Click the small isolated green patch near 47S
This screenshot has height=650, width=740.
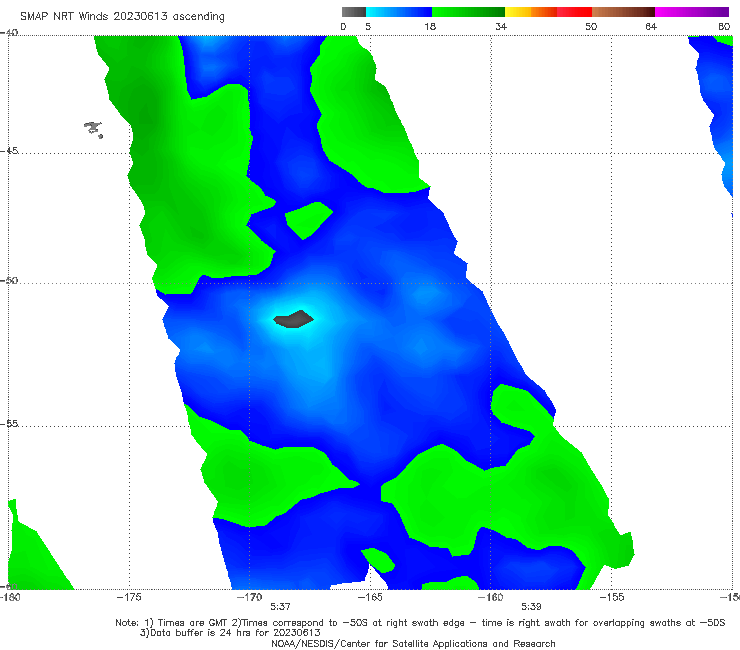pos(309,220)
